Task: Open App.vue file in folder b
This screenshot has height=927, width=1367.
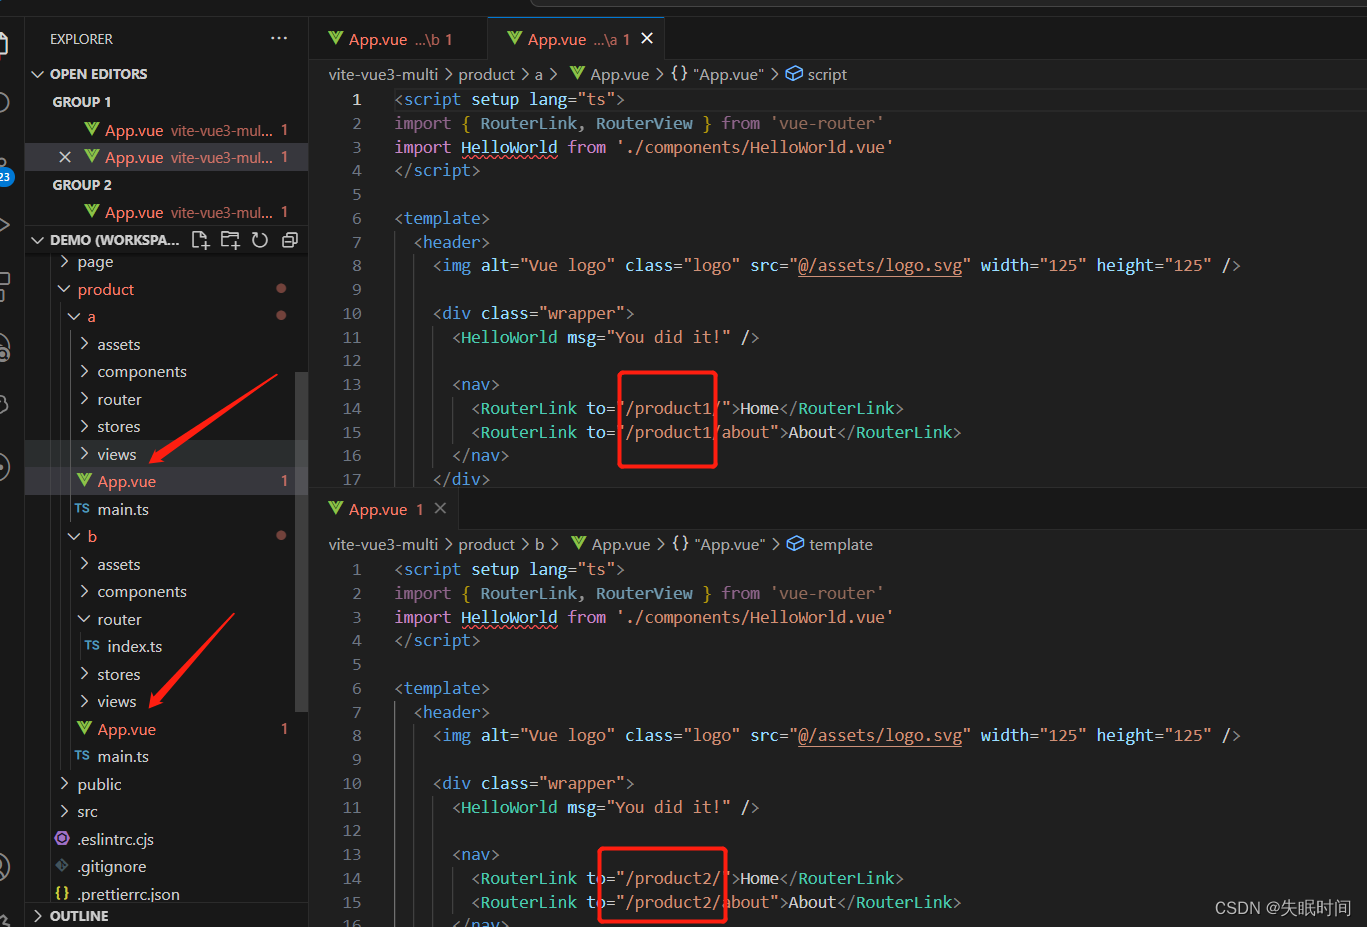Action: (126, 729)
